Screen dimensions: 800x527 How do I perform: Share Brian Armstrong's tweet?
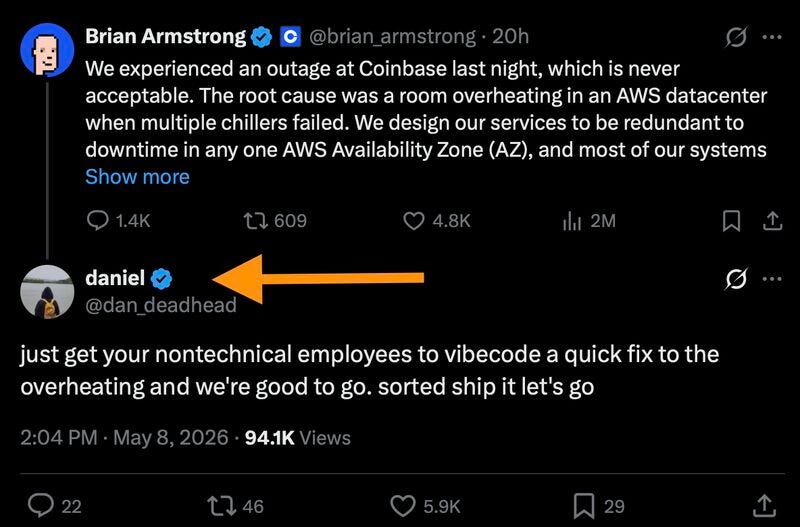772,221
